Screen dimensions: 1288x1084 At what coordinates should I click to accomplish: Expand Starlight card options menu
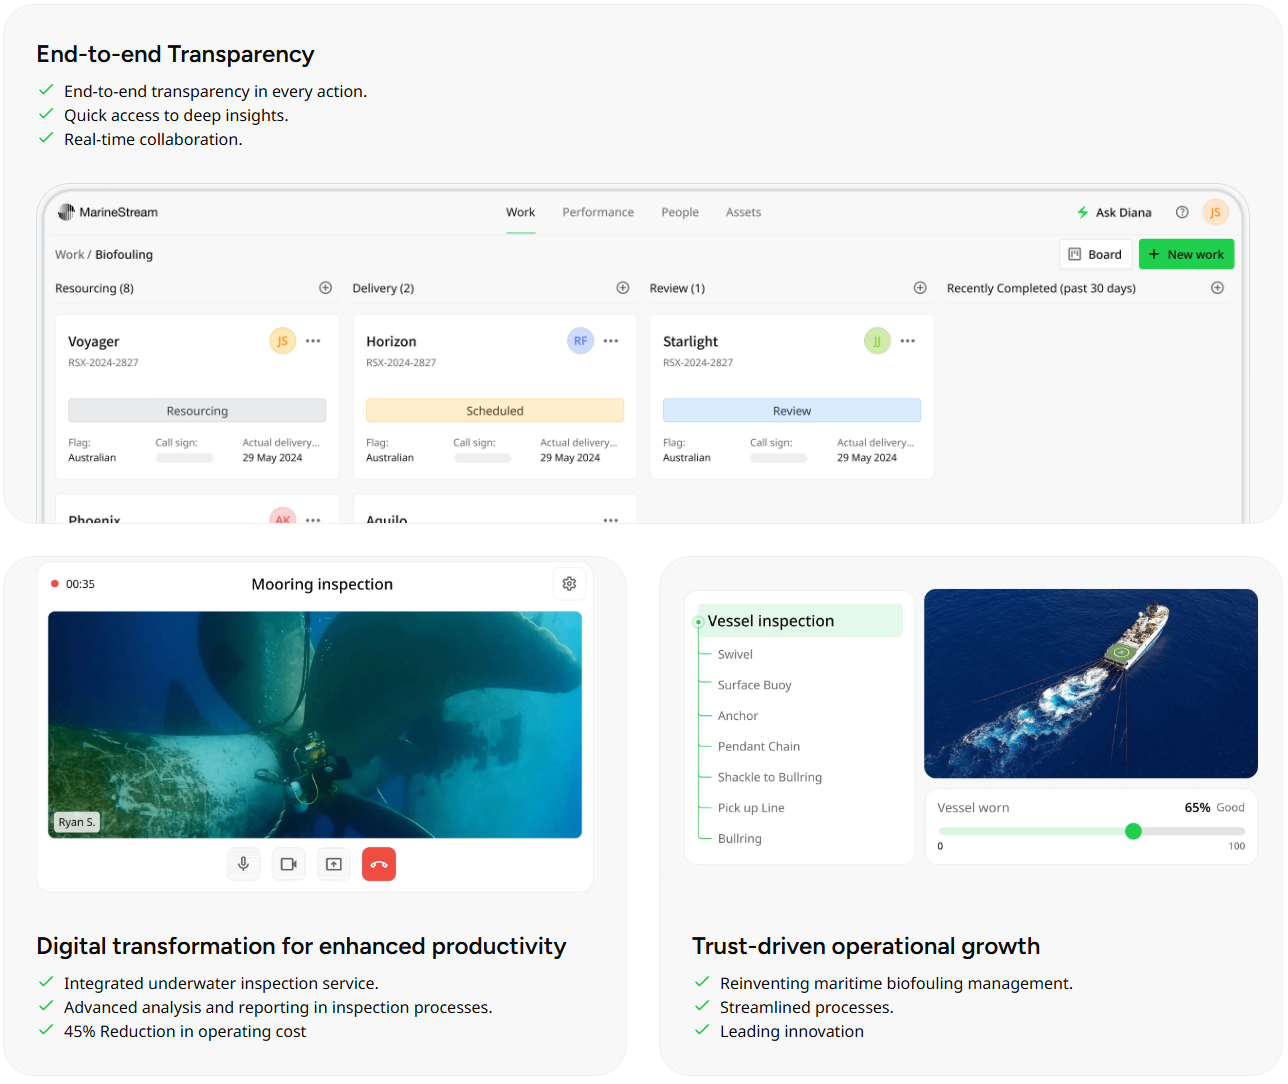pyautogui.click(x=907, y=341)
